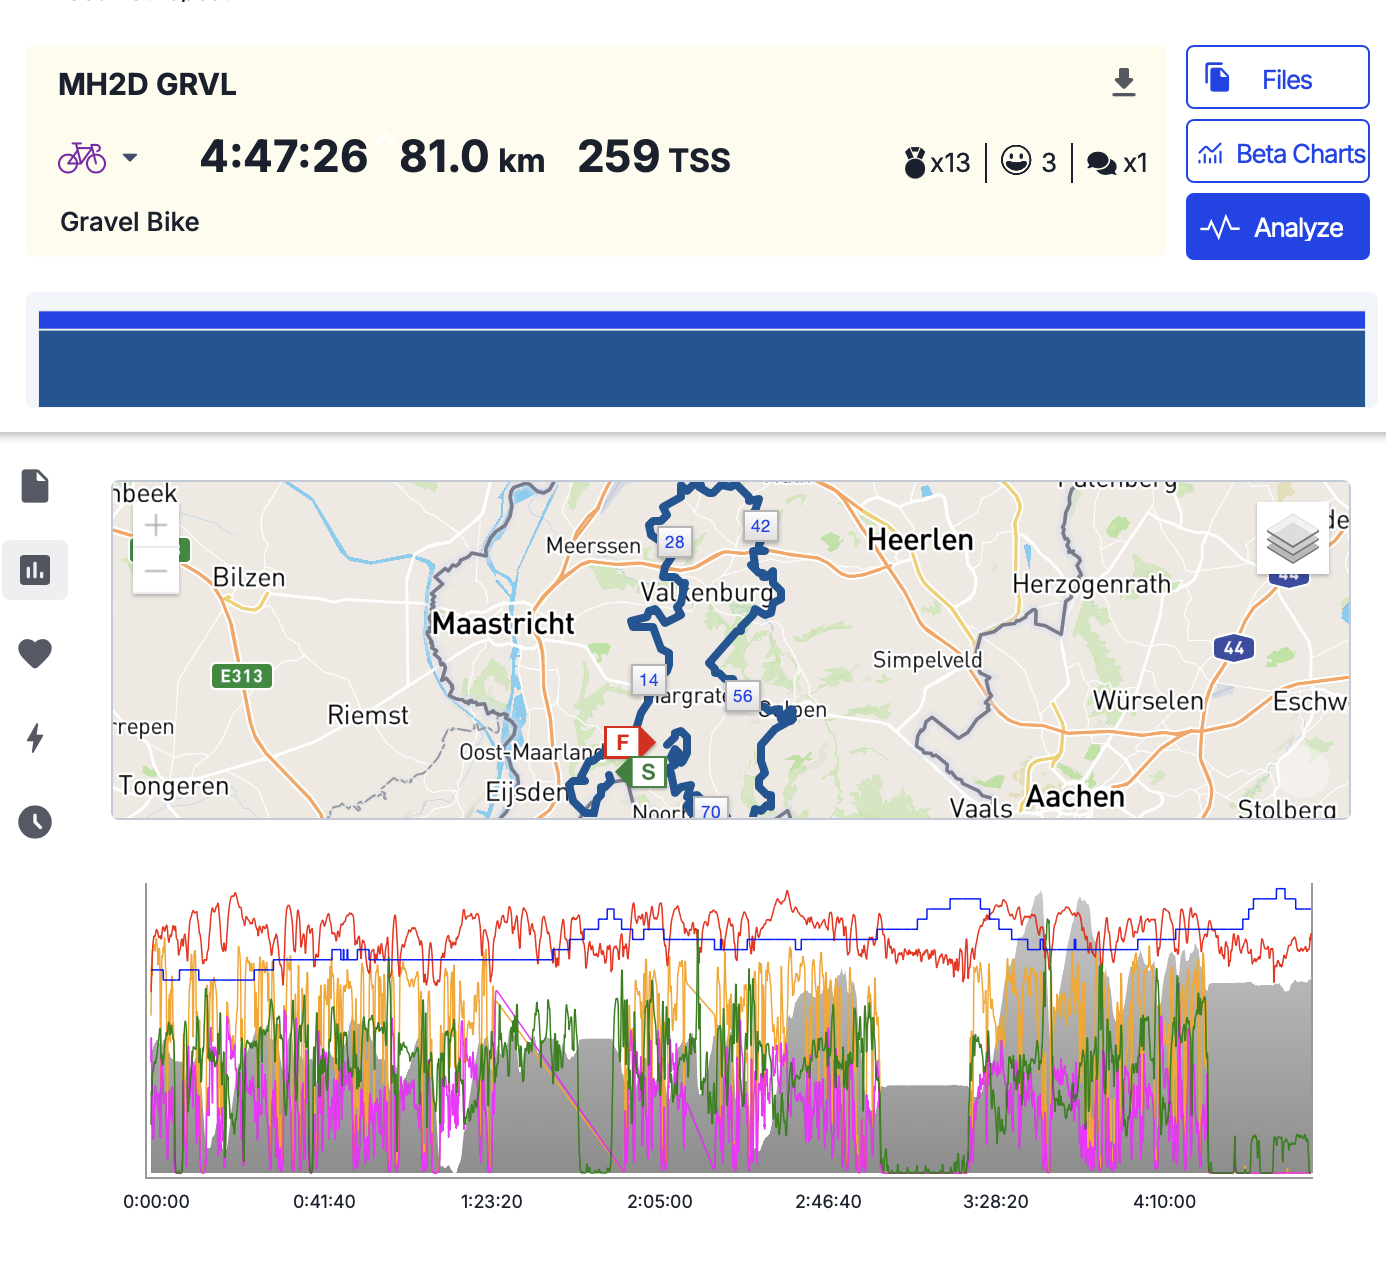Click the green start marker on map
Viewport: 1386px width, 1284px height.
(647, 772)
